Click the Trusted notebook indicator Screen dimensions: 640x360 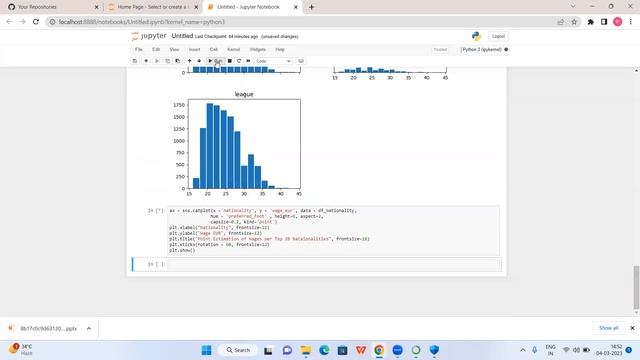(440, 49)
